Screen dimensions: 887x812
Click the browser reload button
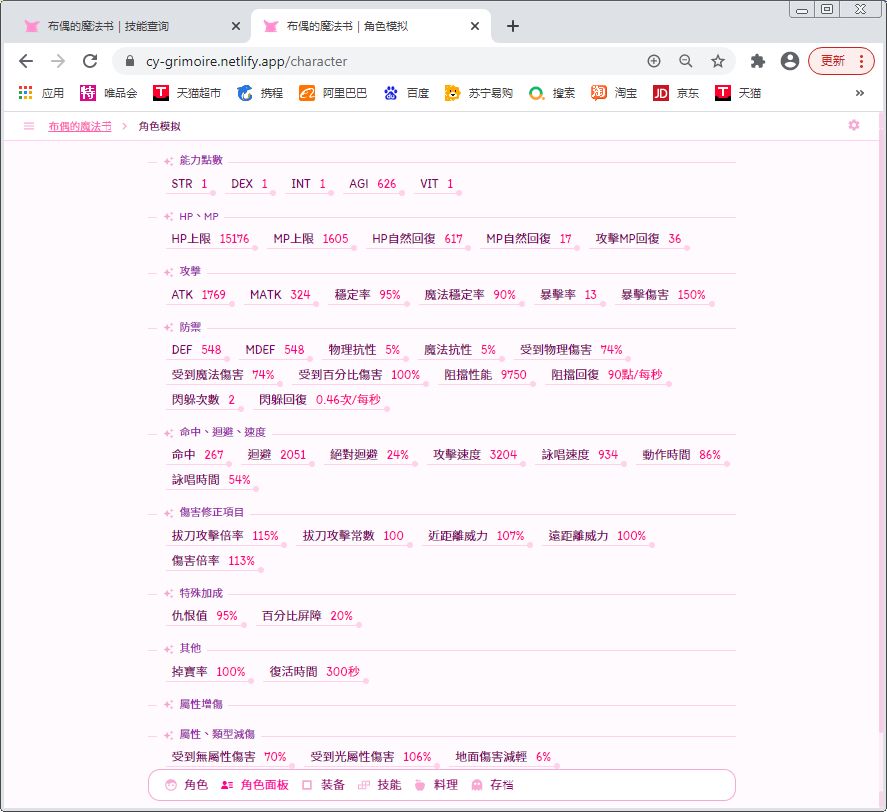pos(89,61)
